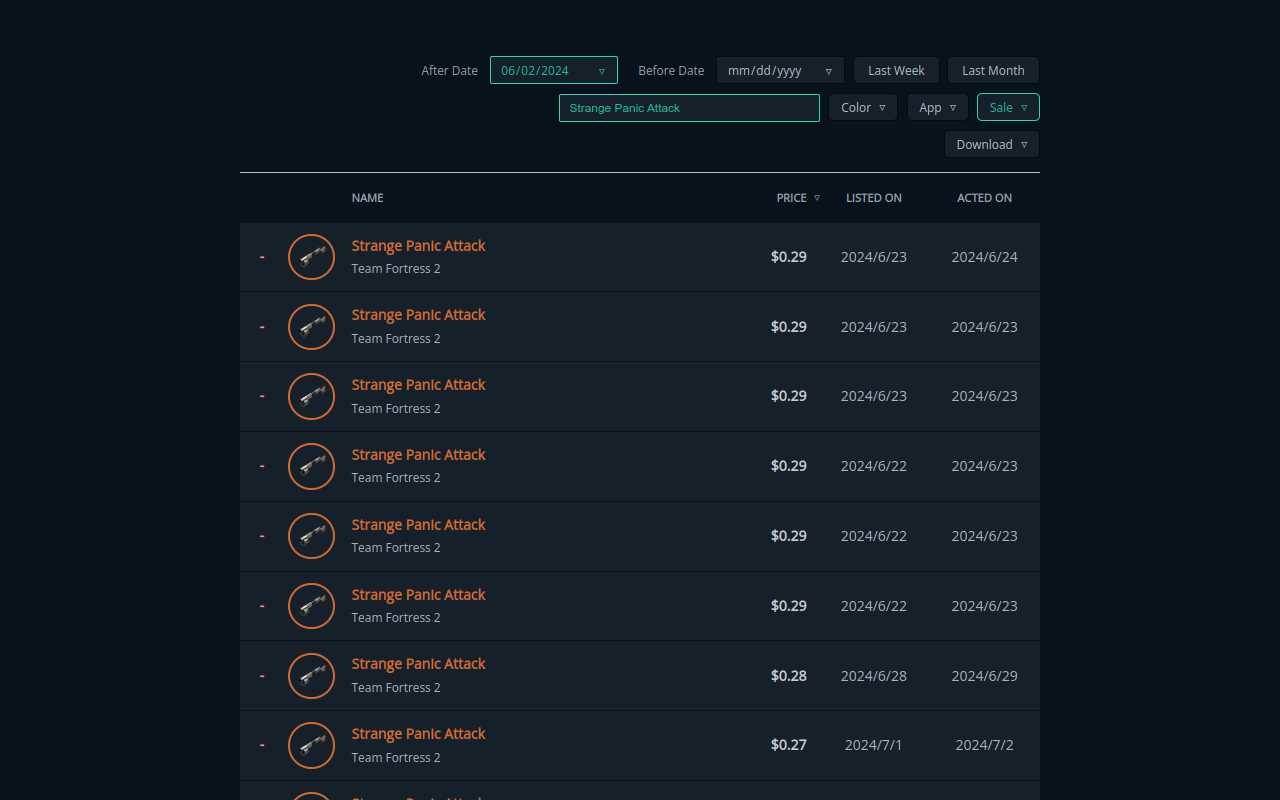Click the dash marker on the first listing row
The image size is (1280, 800).
pos(262,257)
